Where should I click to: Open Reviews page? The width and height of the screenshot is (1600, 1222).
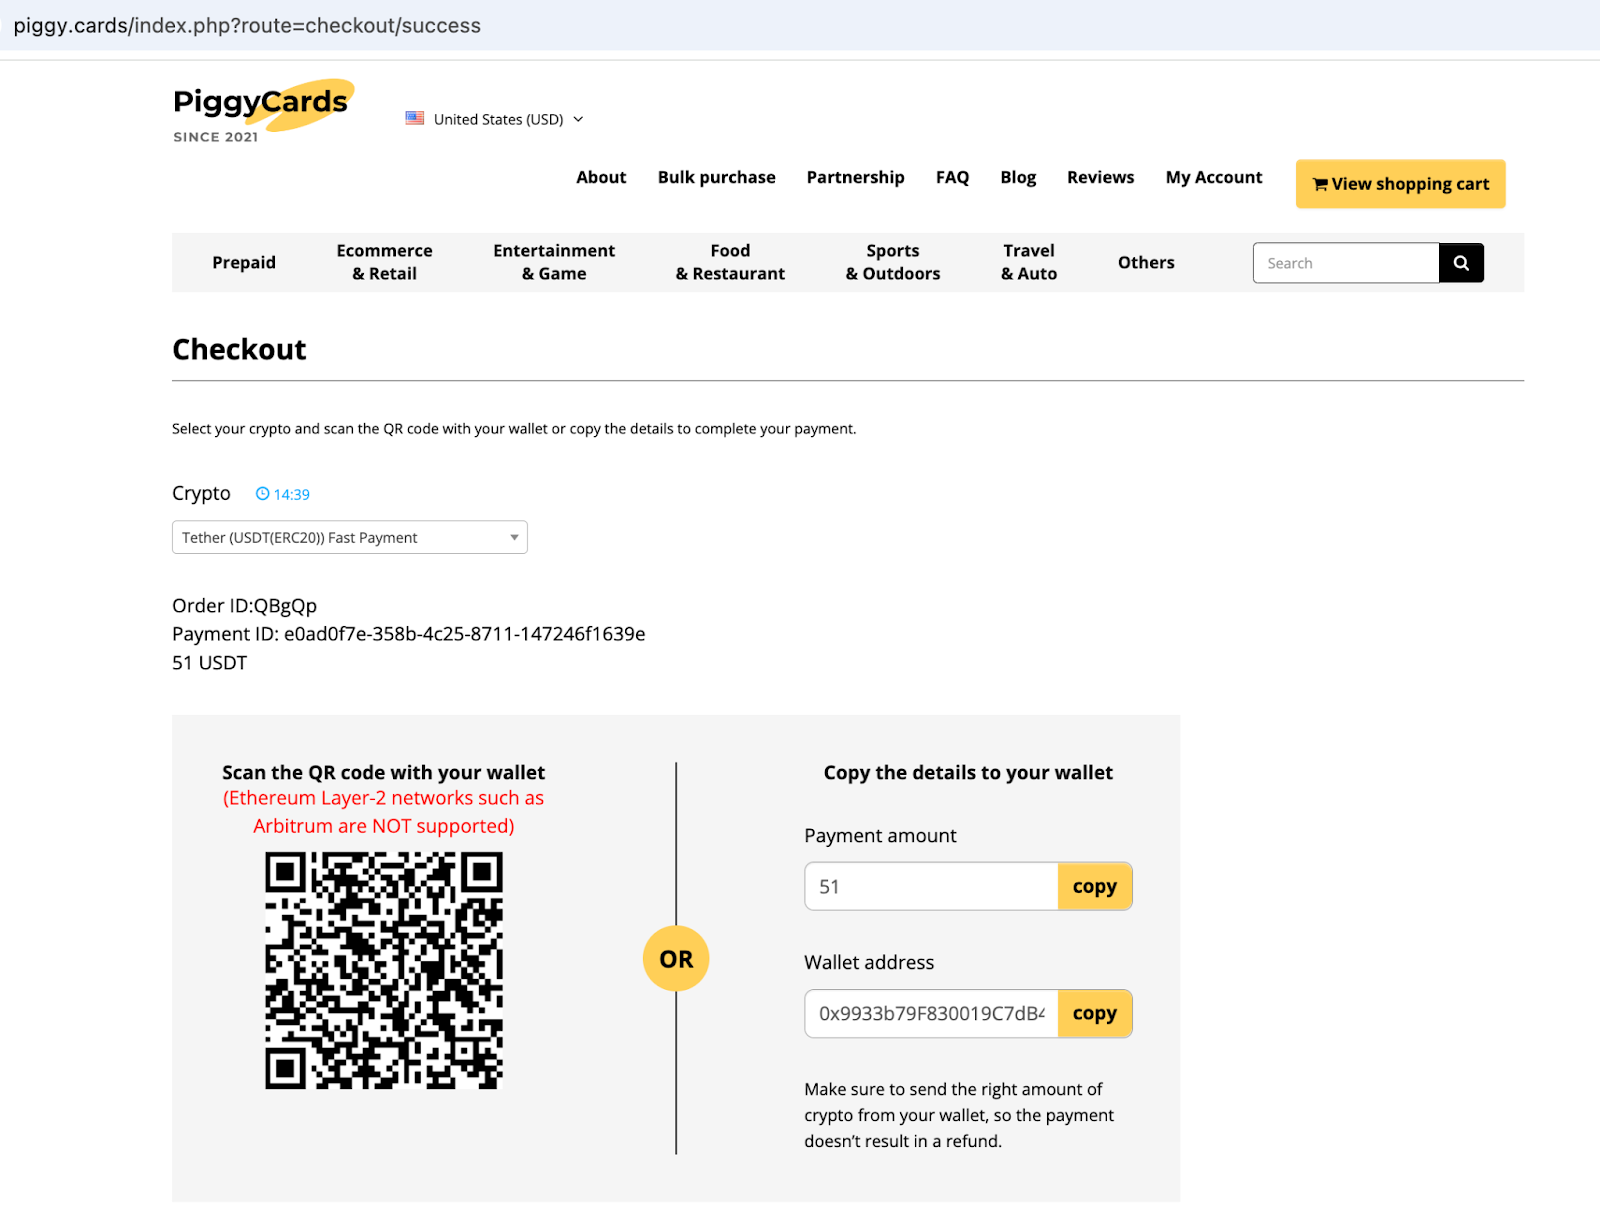[1100, 177]
